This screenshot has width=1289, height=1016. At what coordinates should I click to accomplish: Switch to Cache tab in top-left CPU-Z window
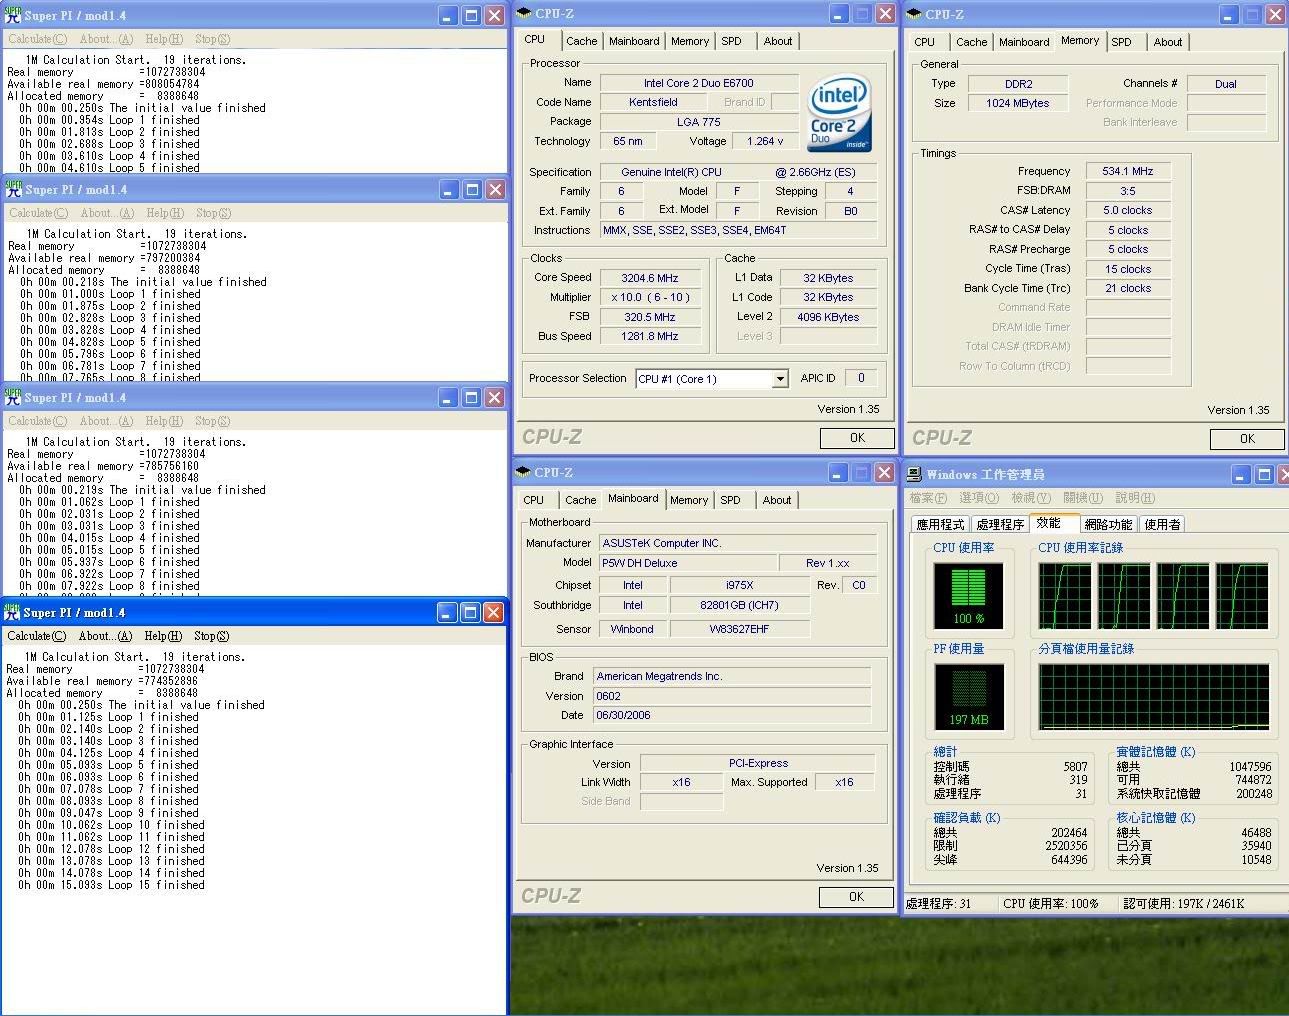581,41
